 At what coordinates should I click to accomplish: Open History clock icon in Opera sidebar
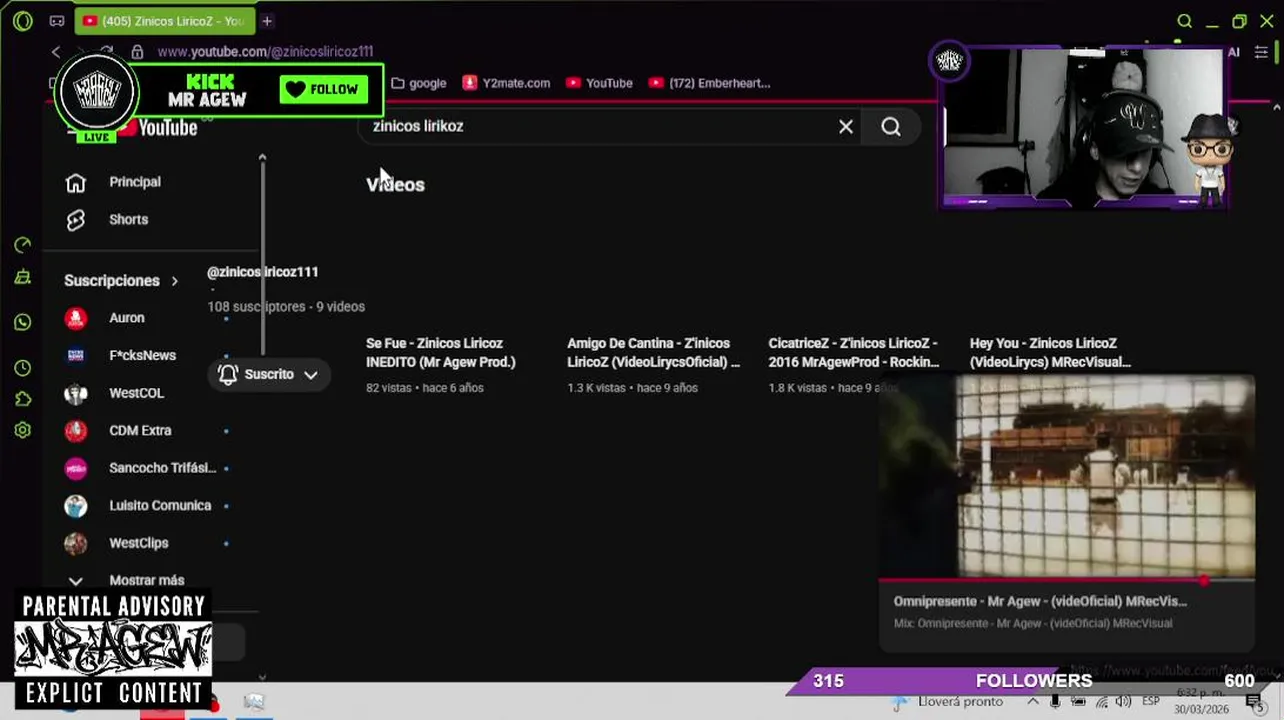click(23, 368)
